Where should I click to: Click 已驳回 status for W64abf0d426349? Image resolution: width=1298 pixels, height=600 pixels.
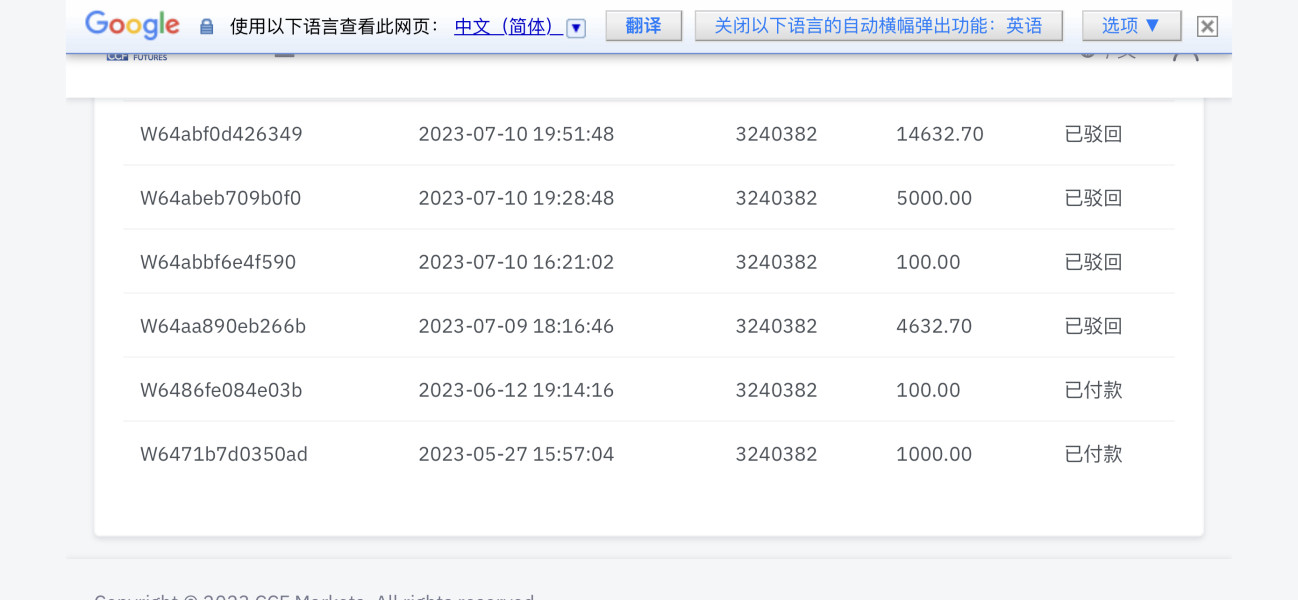(x=1093, y=134)
